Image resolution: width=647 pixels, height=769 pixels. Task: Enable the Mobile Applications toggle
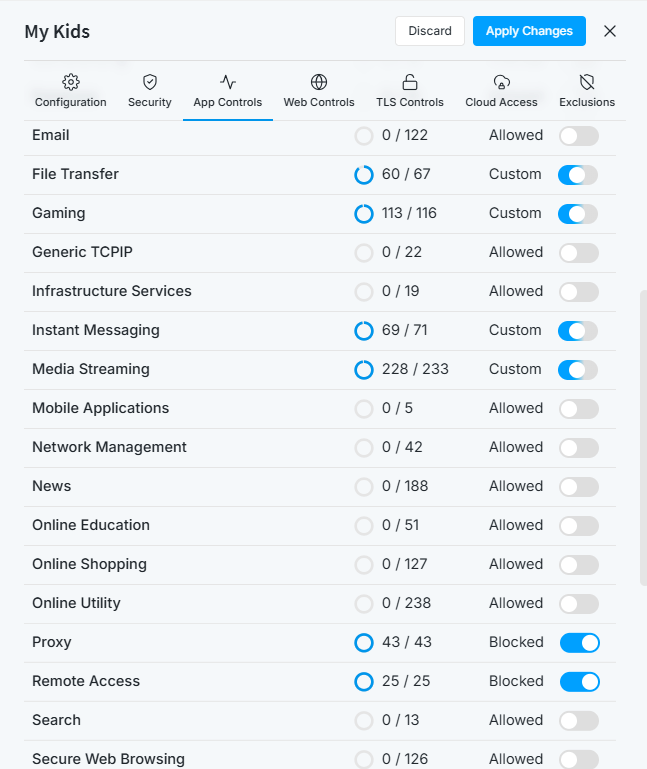pos(579,409)
